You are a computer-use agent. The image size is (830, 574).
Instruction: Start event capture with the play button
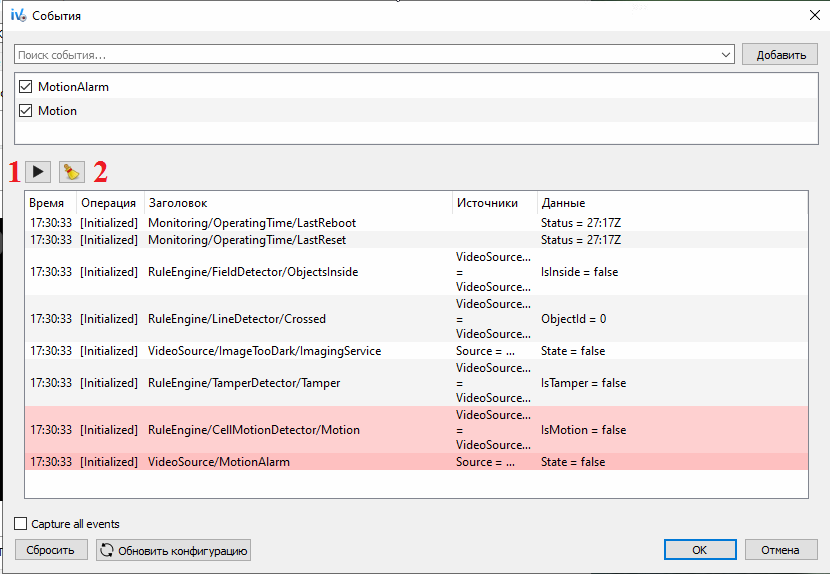[x=38, y=172]
